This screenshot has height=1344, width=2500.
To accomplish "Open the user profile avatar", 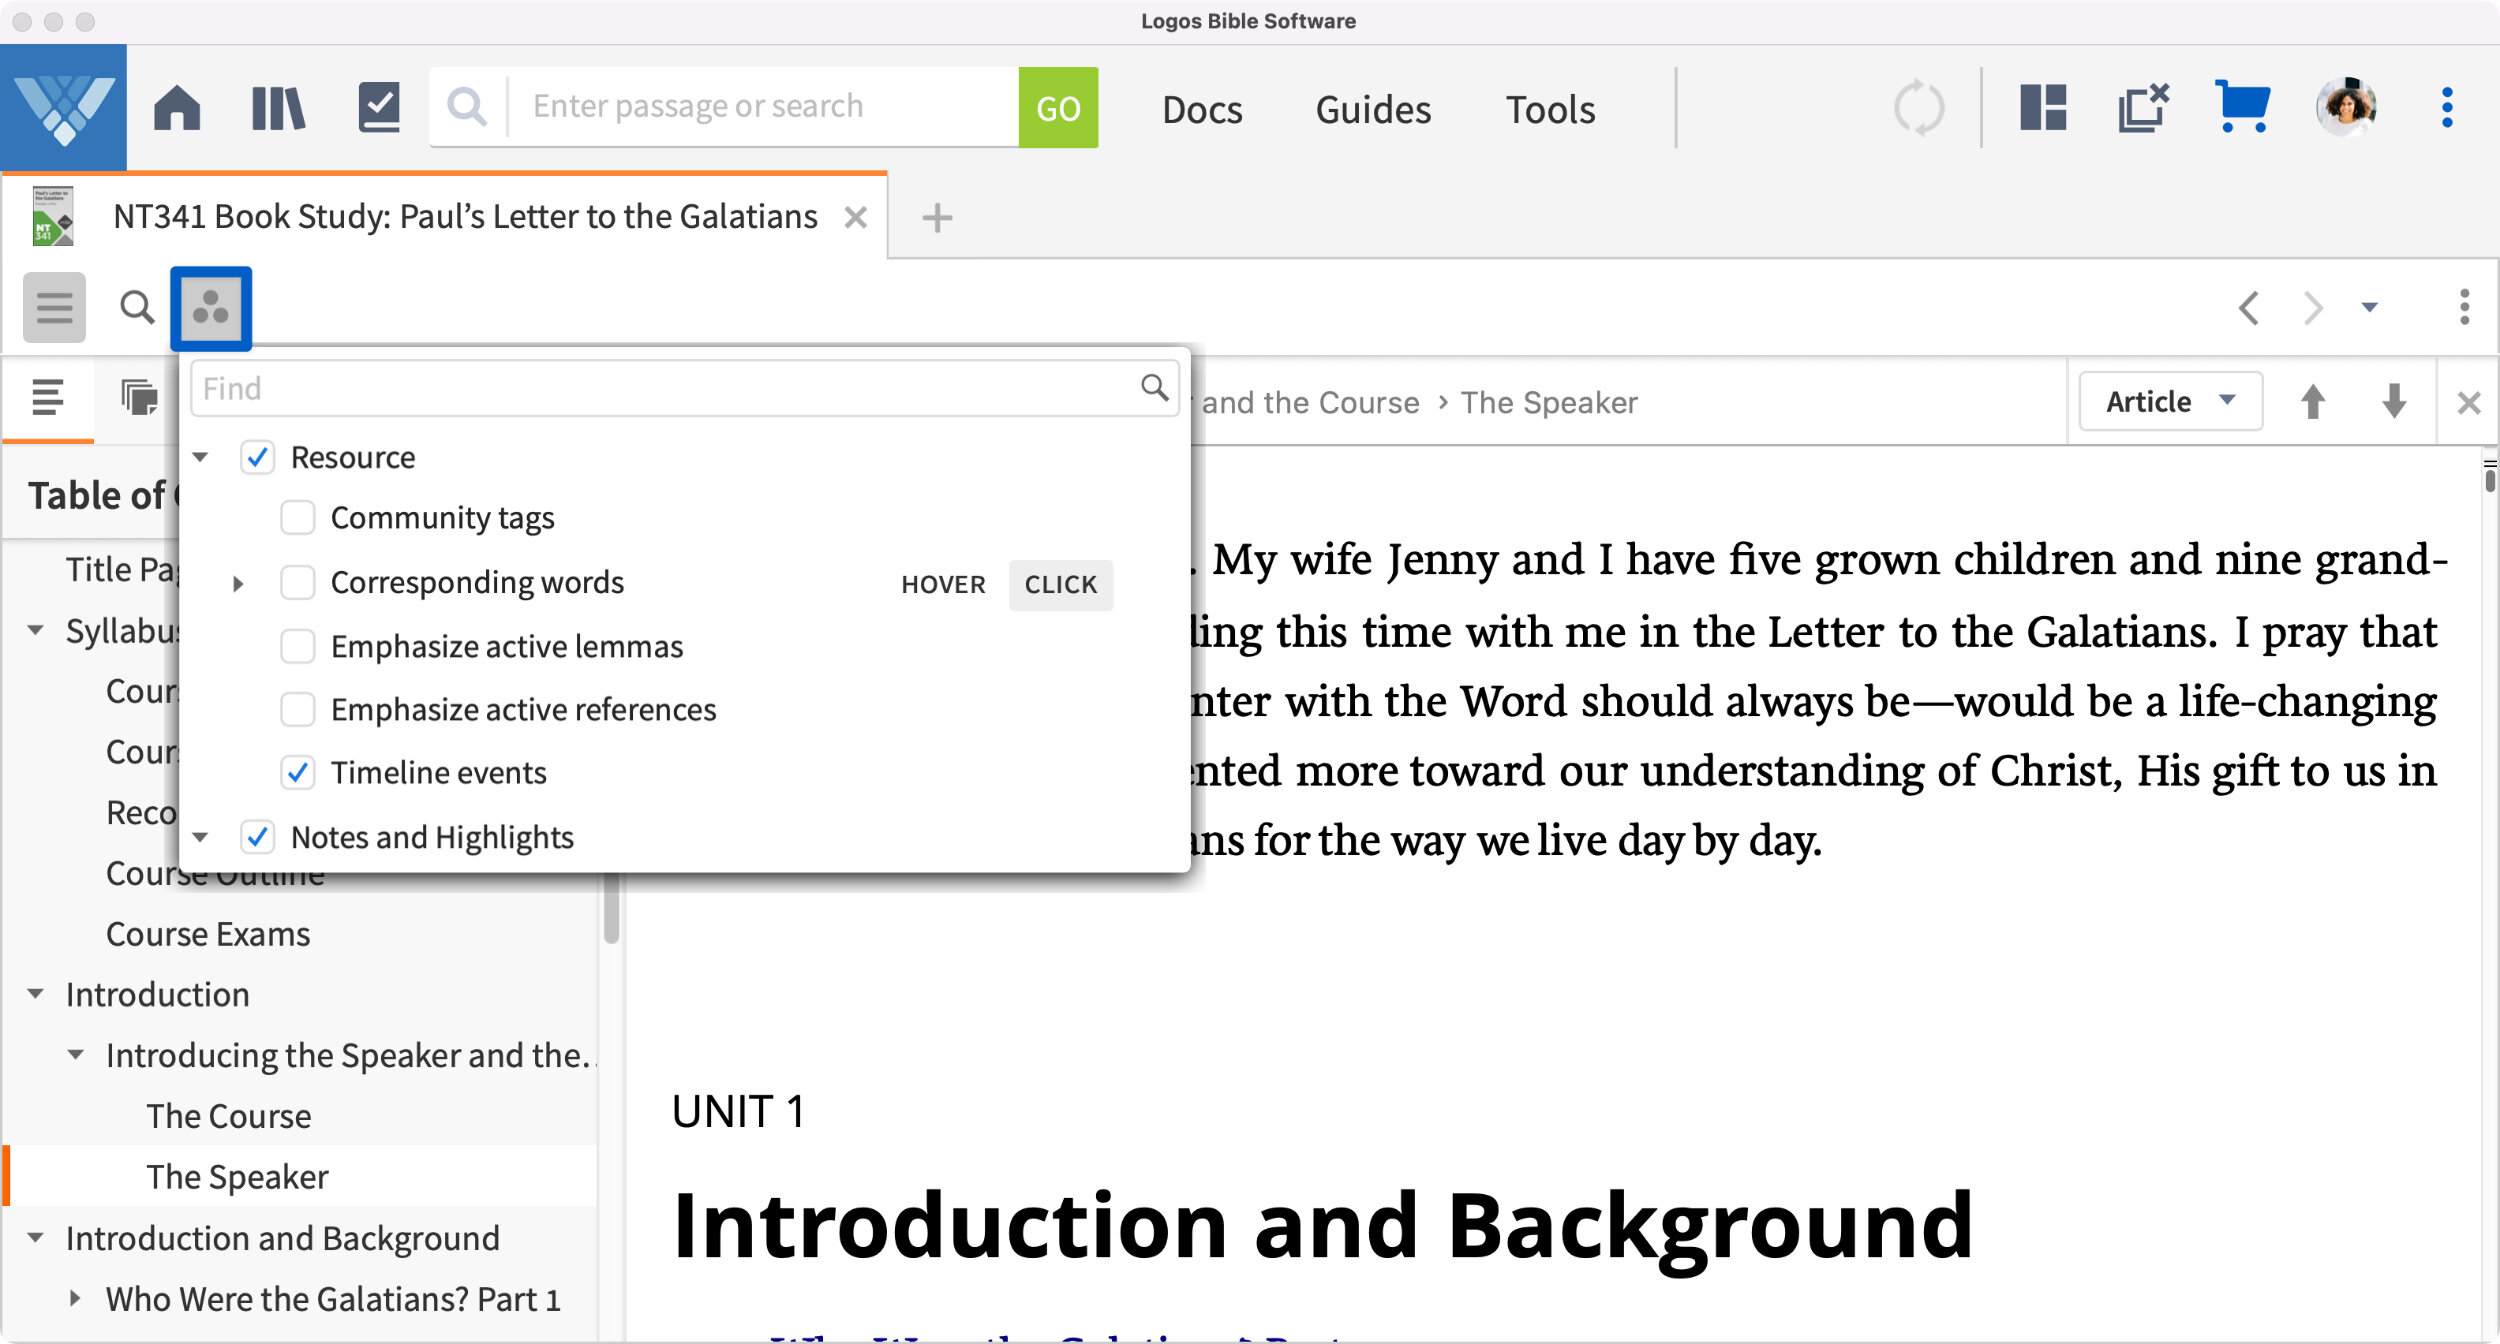I will coord(2346,106).
